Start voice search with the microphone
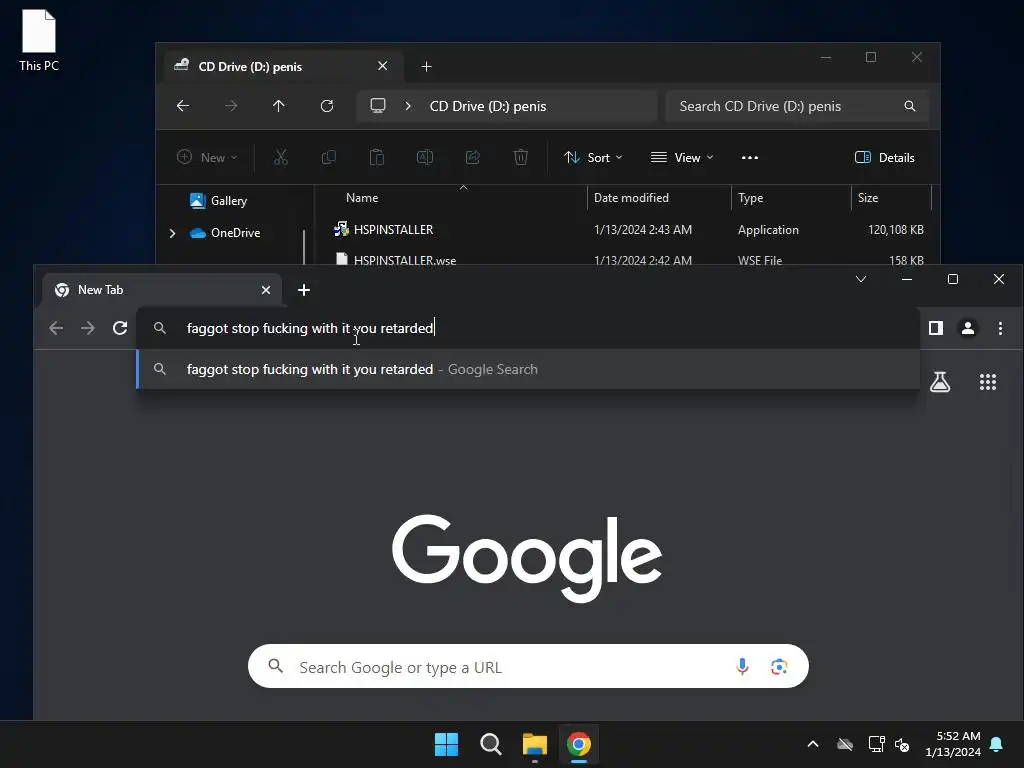 742,666
